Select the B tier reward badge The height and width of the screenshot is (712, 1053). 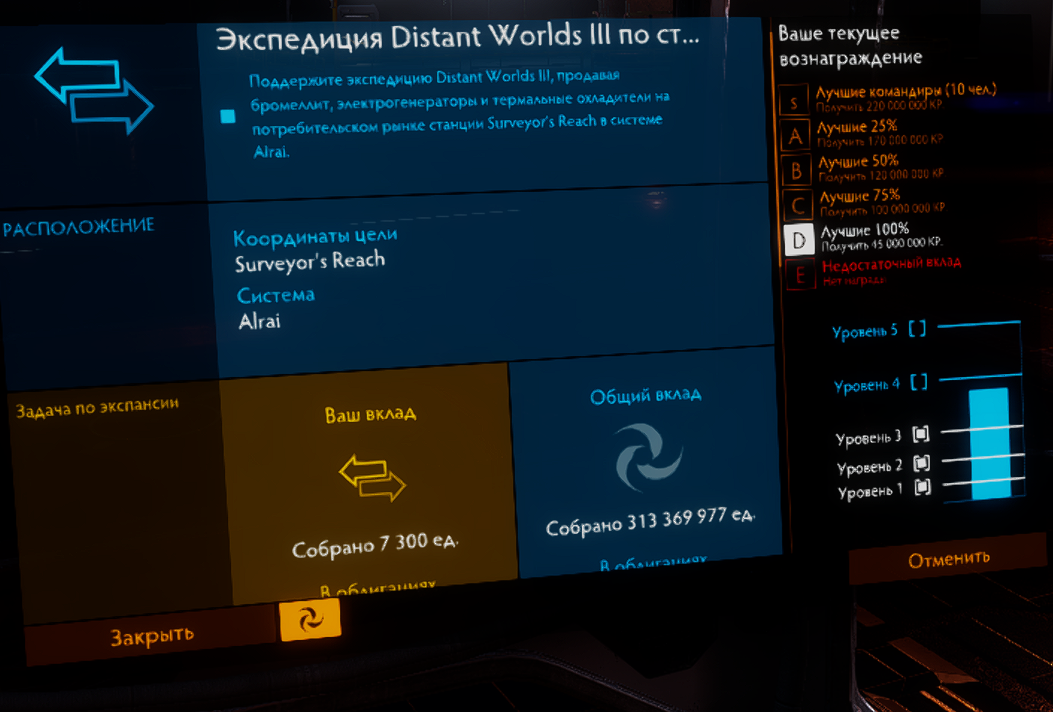click(x=796, y=171)
